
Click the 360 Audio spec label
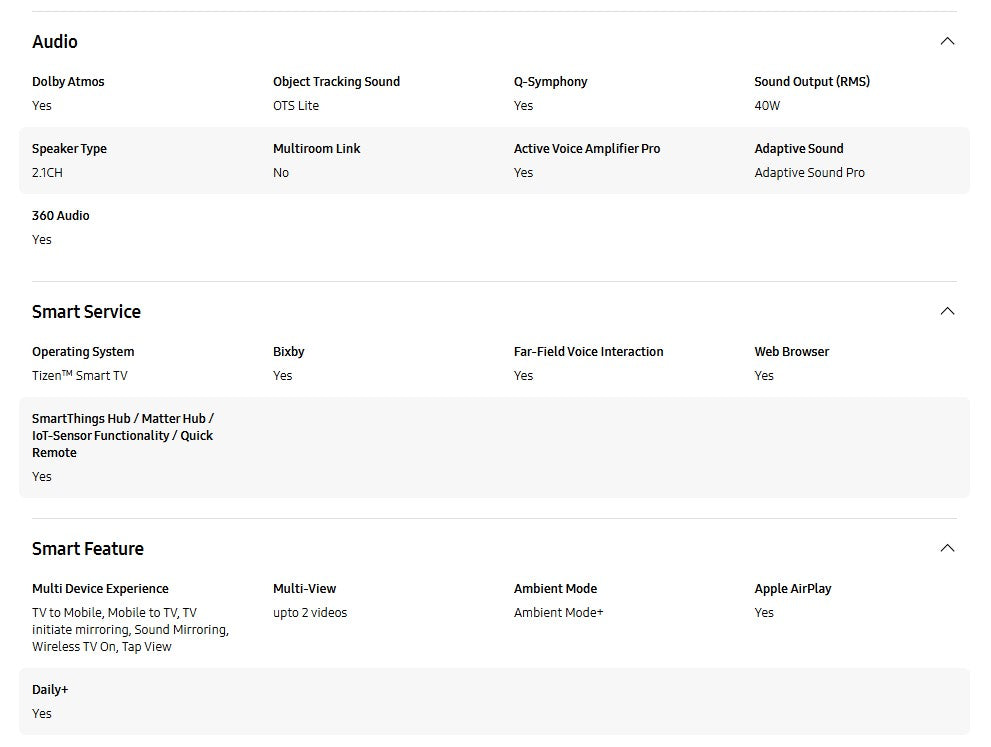point(61,216)
